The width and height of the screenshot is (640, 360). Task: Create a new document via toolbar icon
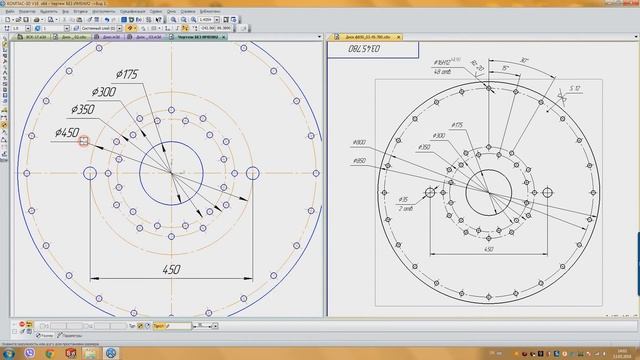8,20
